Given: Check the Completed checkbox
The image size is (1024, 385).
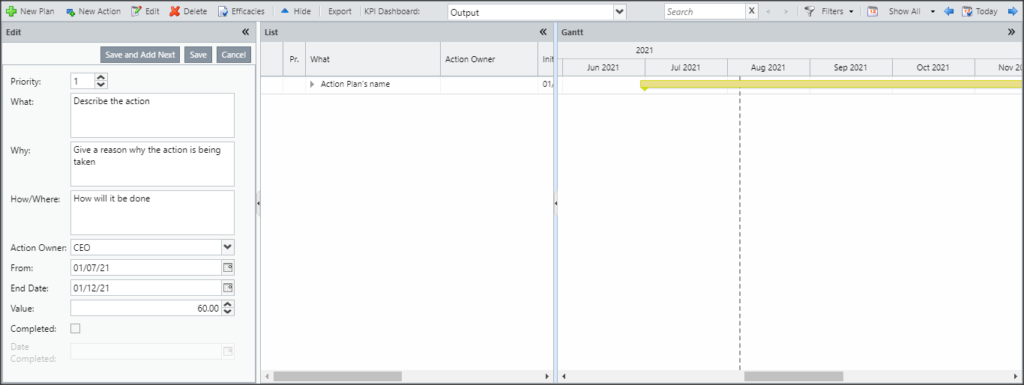Looking at the screenshot, I should tap(75, 328).
